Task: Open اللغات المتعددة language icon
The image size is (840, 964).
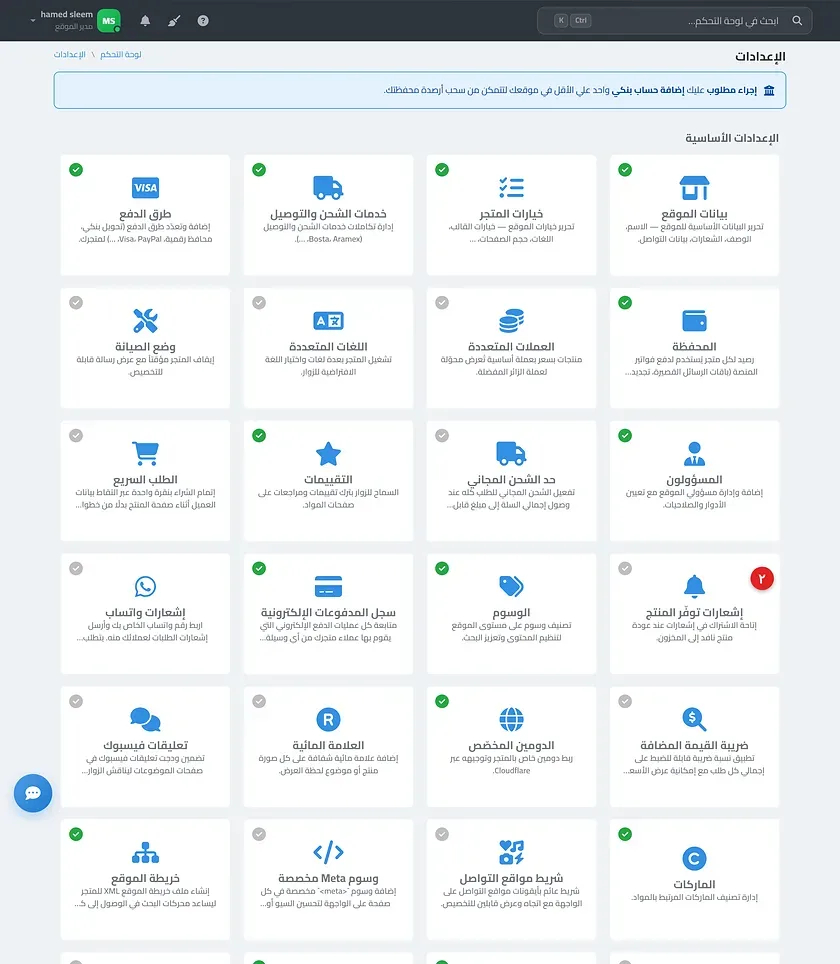Action: coord(328,320)
